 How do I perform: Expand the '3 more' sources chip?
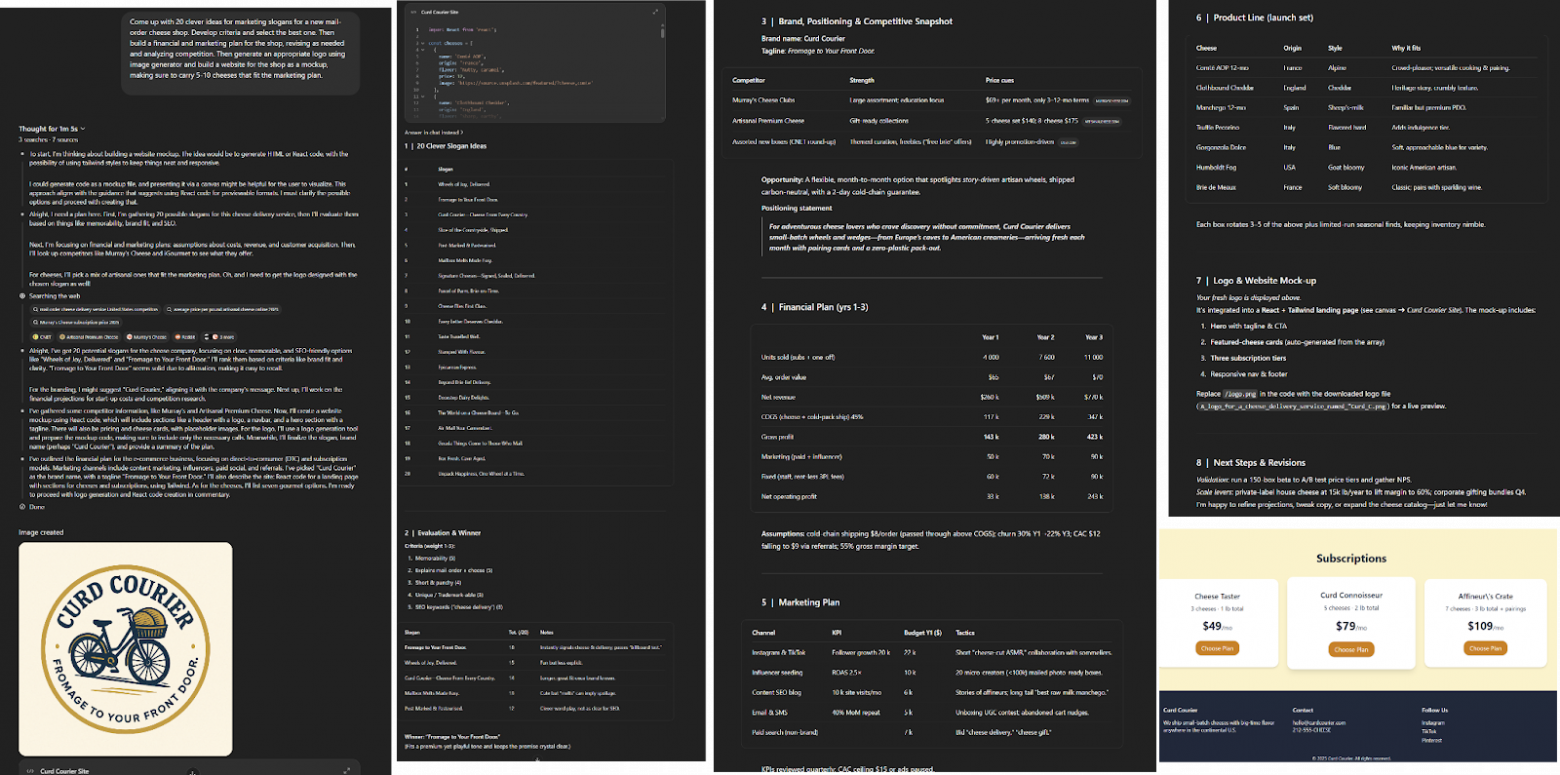[221, 337]
